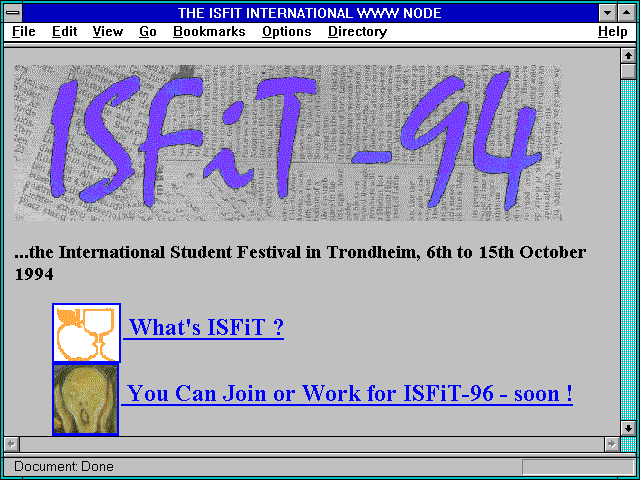Click the vertical scrollbar down arrow
The height and width of the screenshot is (480, 640).
point(628,429)
